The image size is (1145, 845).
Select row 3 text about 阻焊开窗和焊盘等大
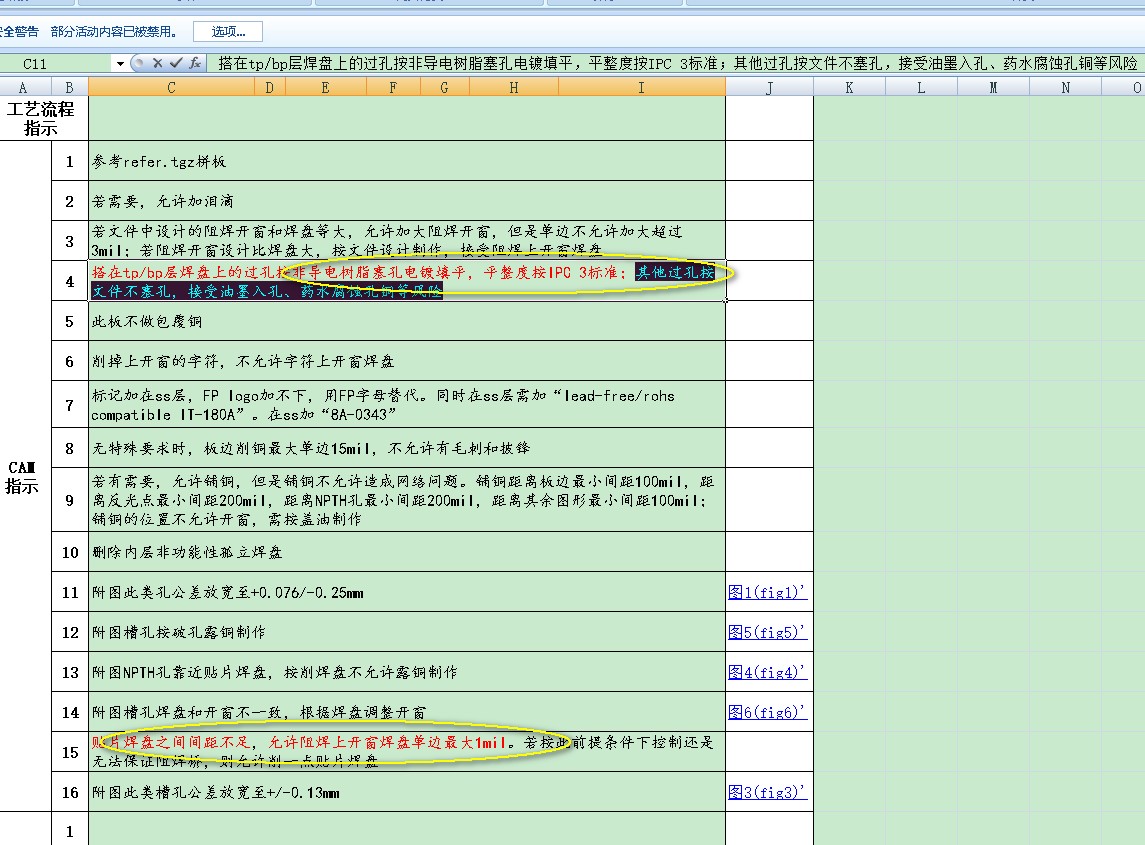click(x=407, y=241)
